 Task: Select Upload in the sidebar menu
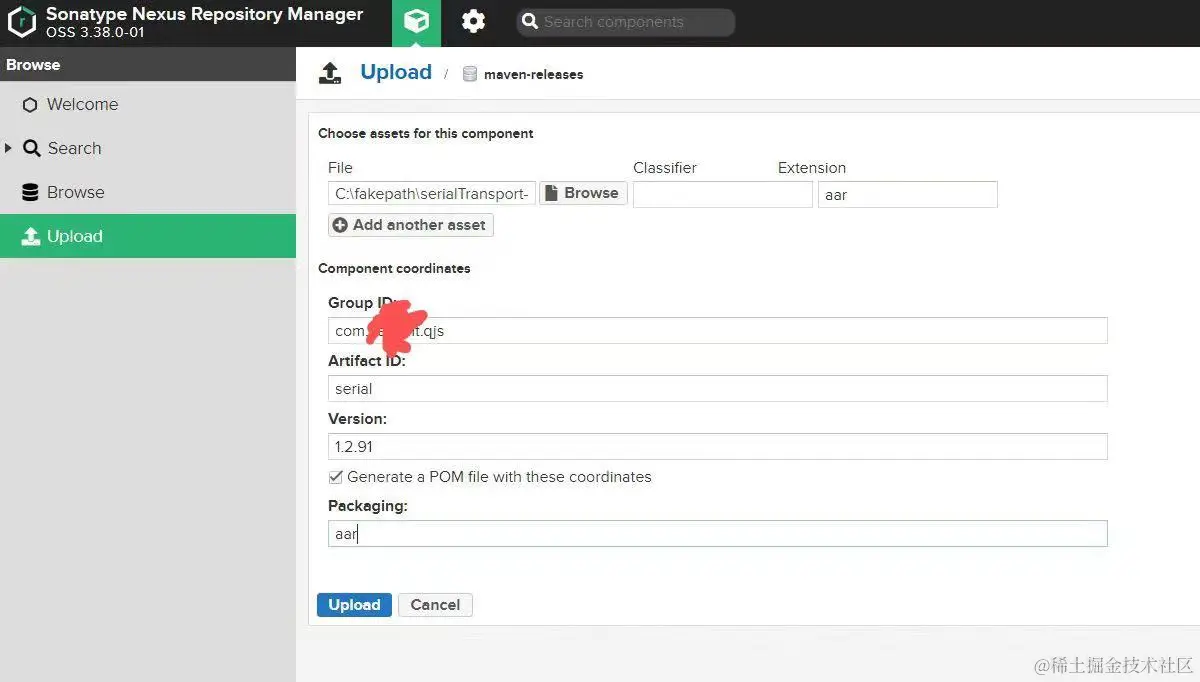[148, 236]
